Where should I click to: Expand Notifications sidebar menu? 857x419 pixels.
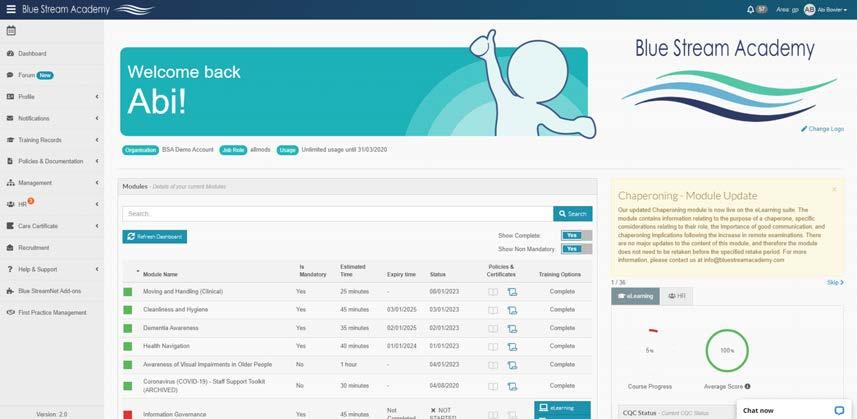pos(52,119)
